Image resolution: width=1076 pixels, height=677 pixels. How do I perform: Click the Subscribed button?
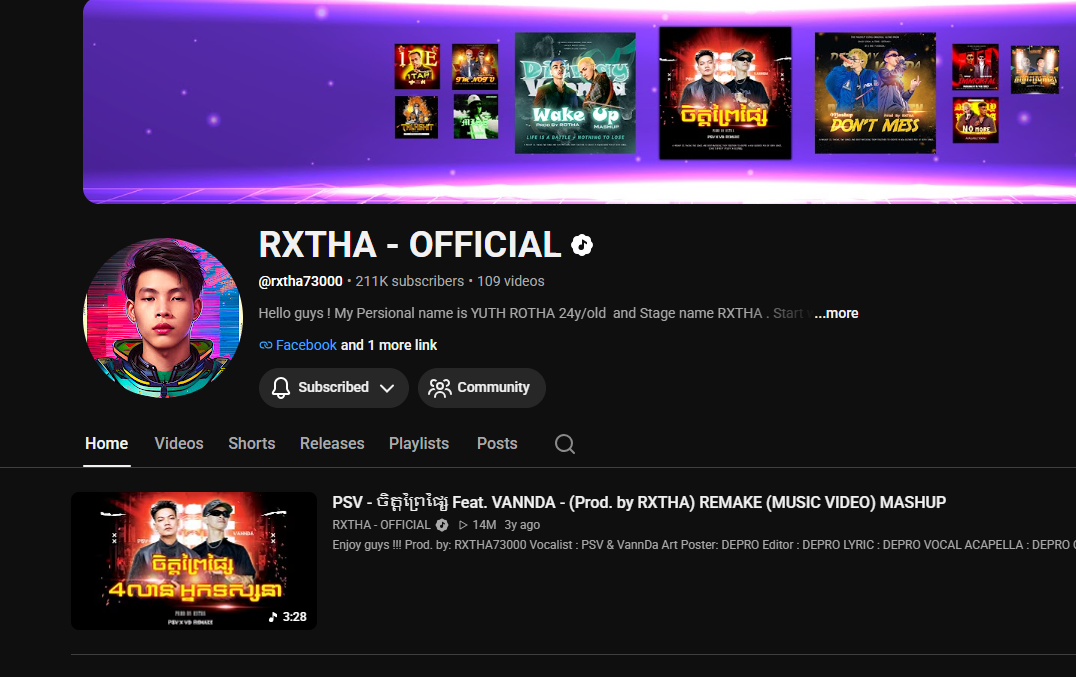coord(334,388)
